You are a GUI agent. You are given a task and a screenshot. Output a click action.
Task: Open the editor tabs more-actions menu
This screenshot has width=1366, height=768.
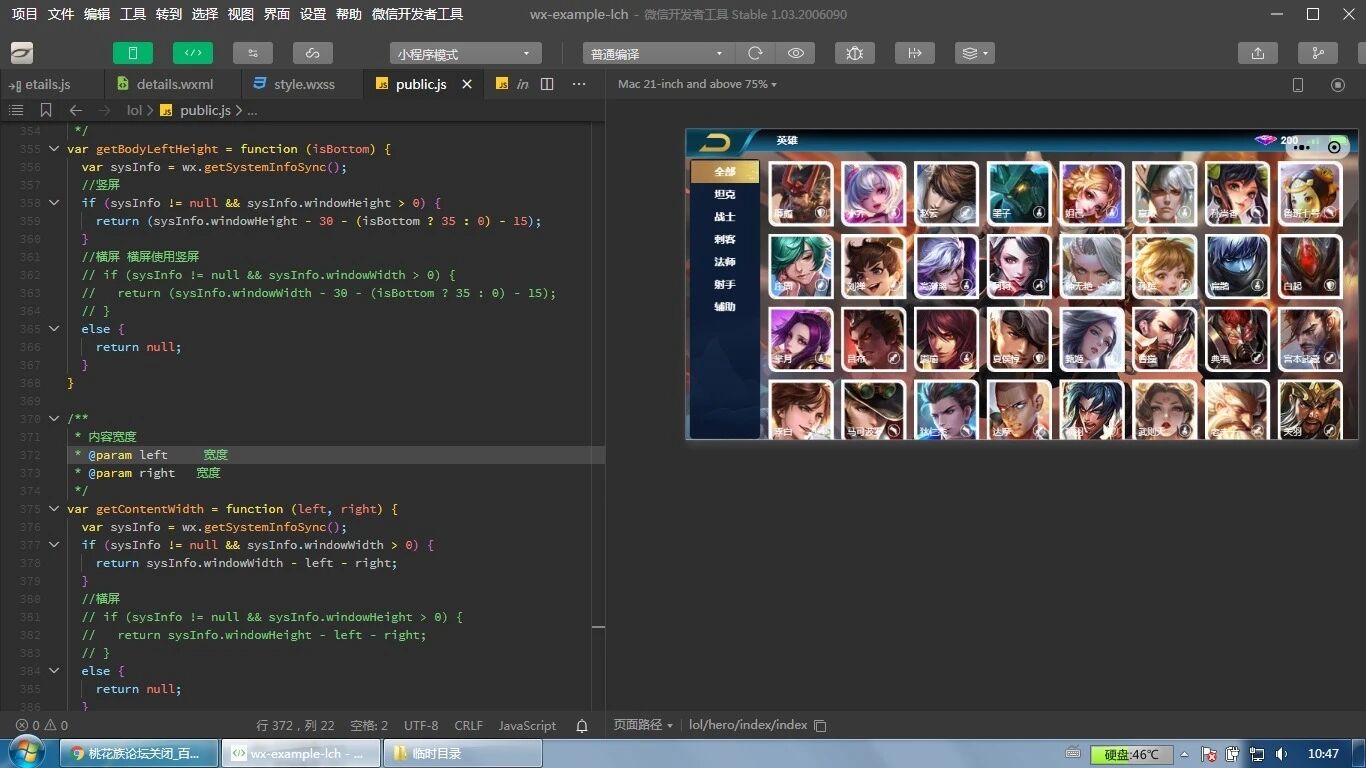(579, 84)
